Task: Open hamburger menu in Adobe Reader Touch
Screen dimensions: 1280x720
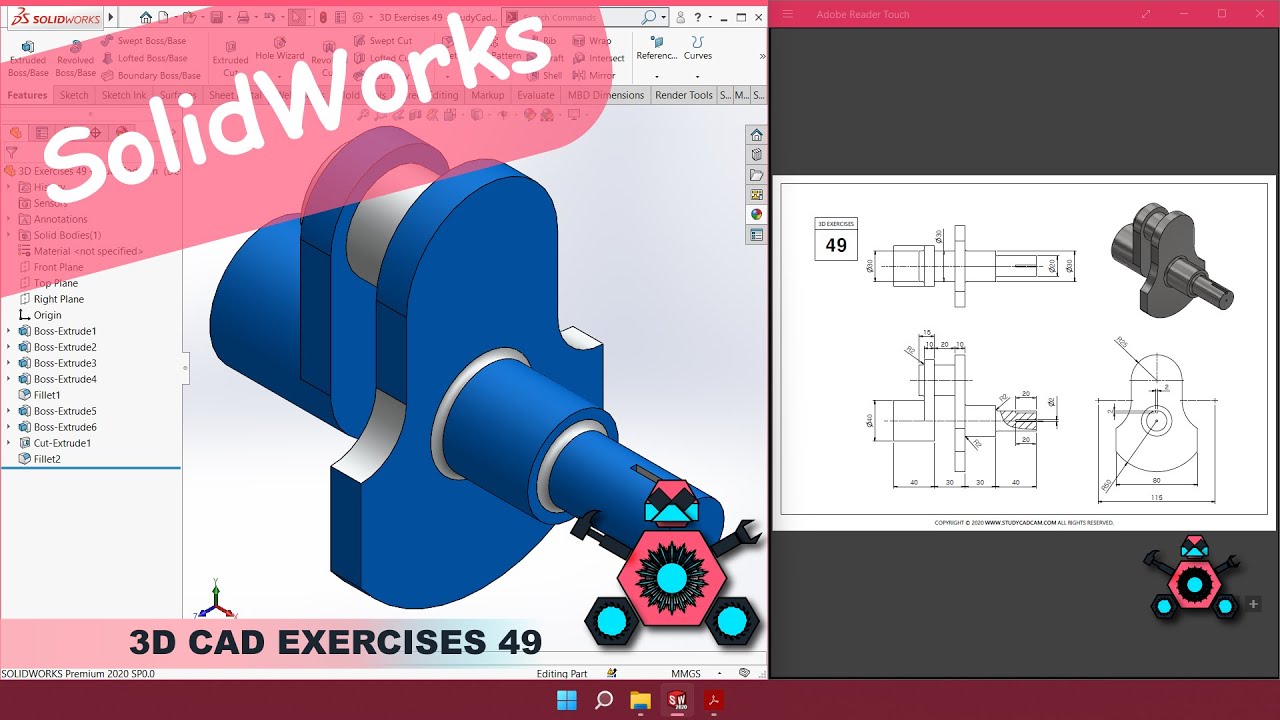Action: tap(788, 14)
